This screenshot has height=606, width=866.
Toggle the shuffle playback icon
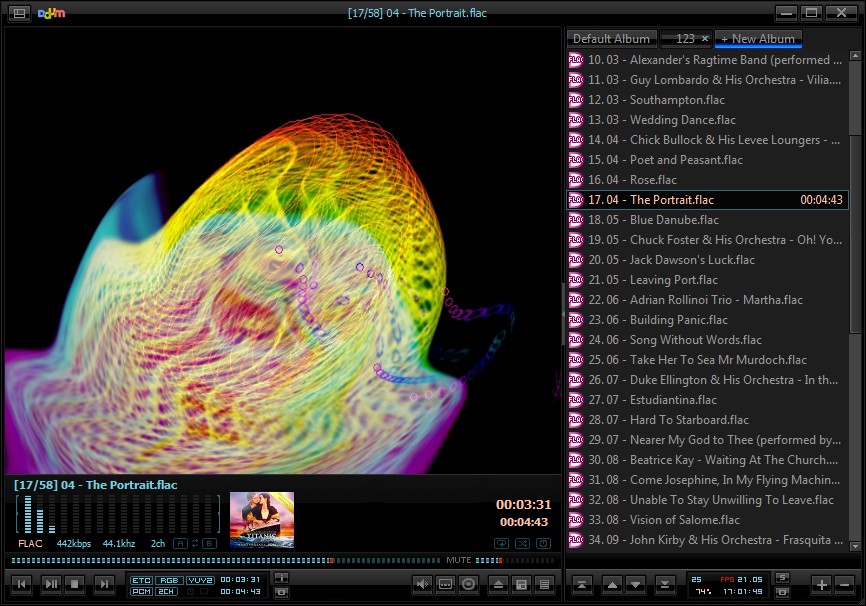point(522,544)
